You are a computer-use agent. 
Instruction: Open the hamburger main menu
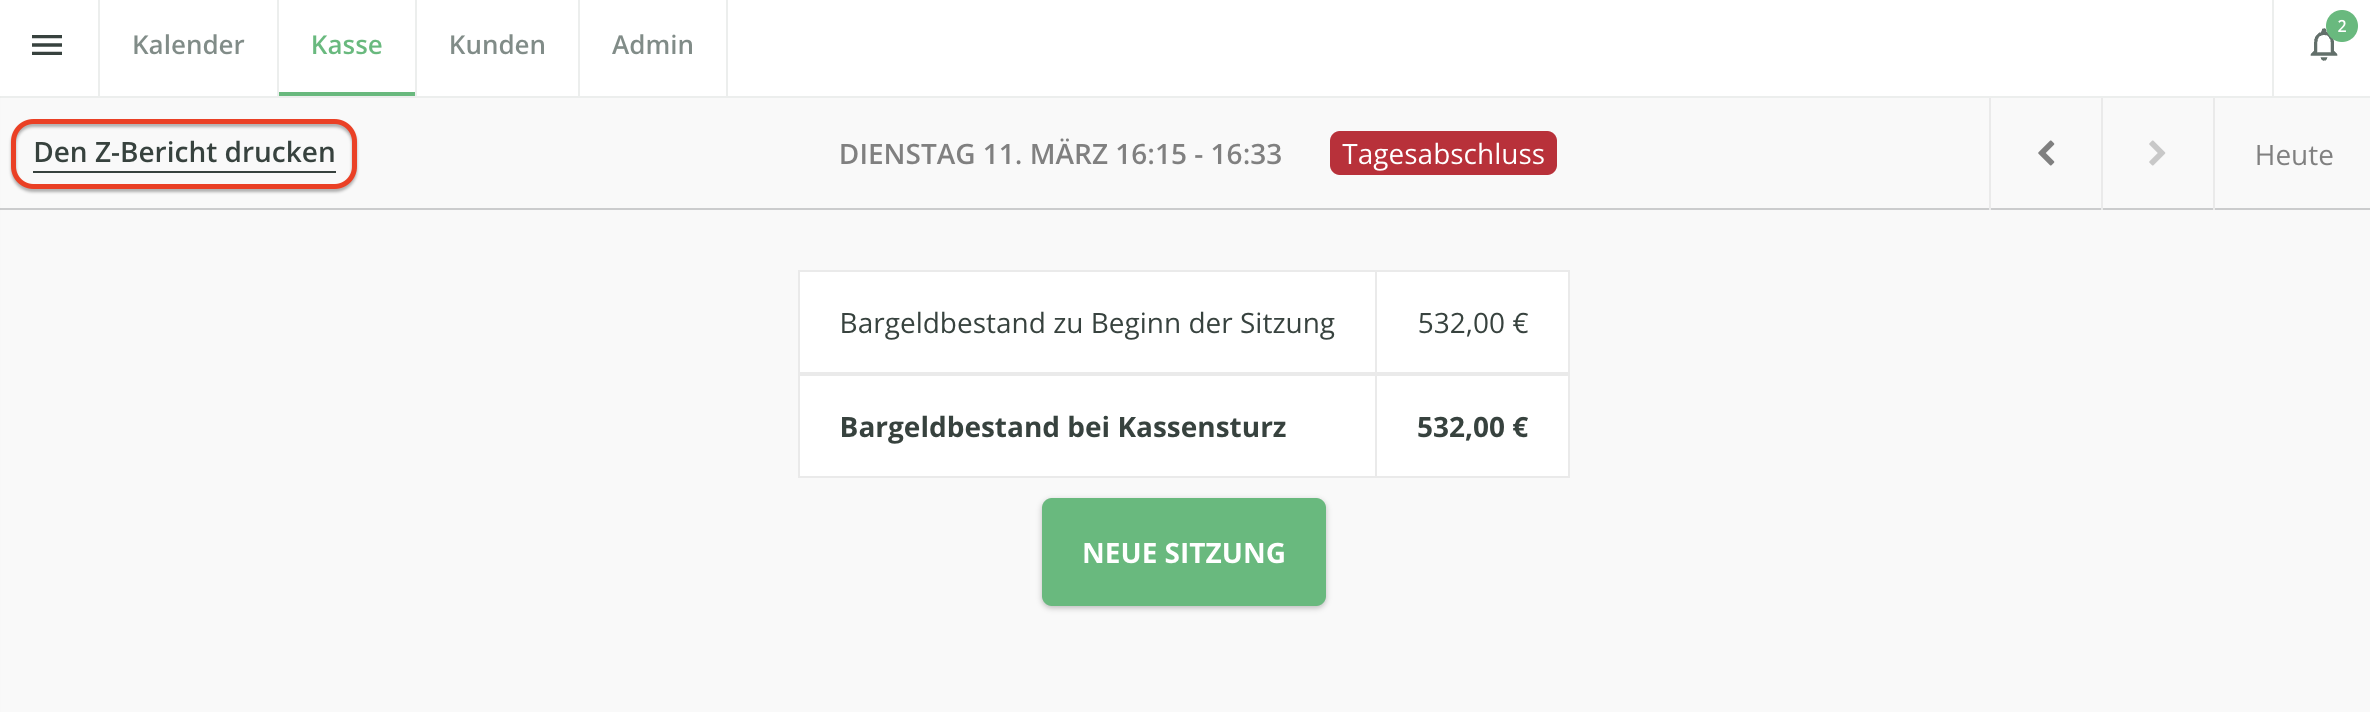47,46
